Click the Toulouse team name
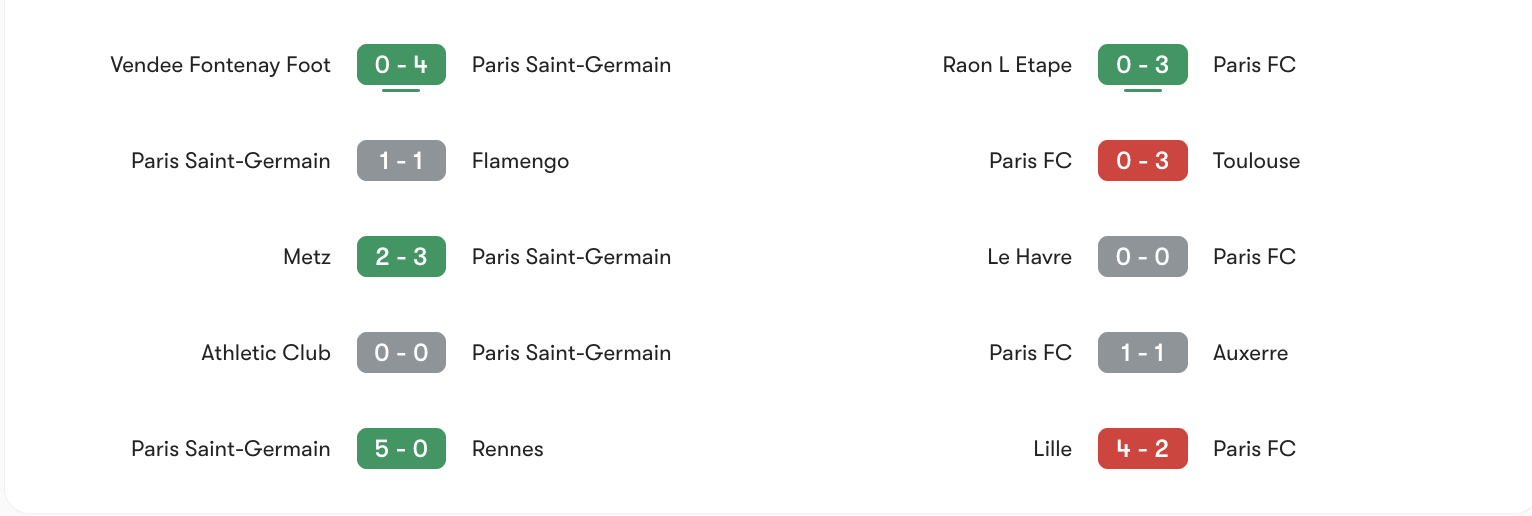The image size is (1532, 516). tap(1257, 161)
